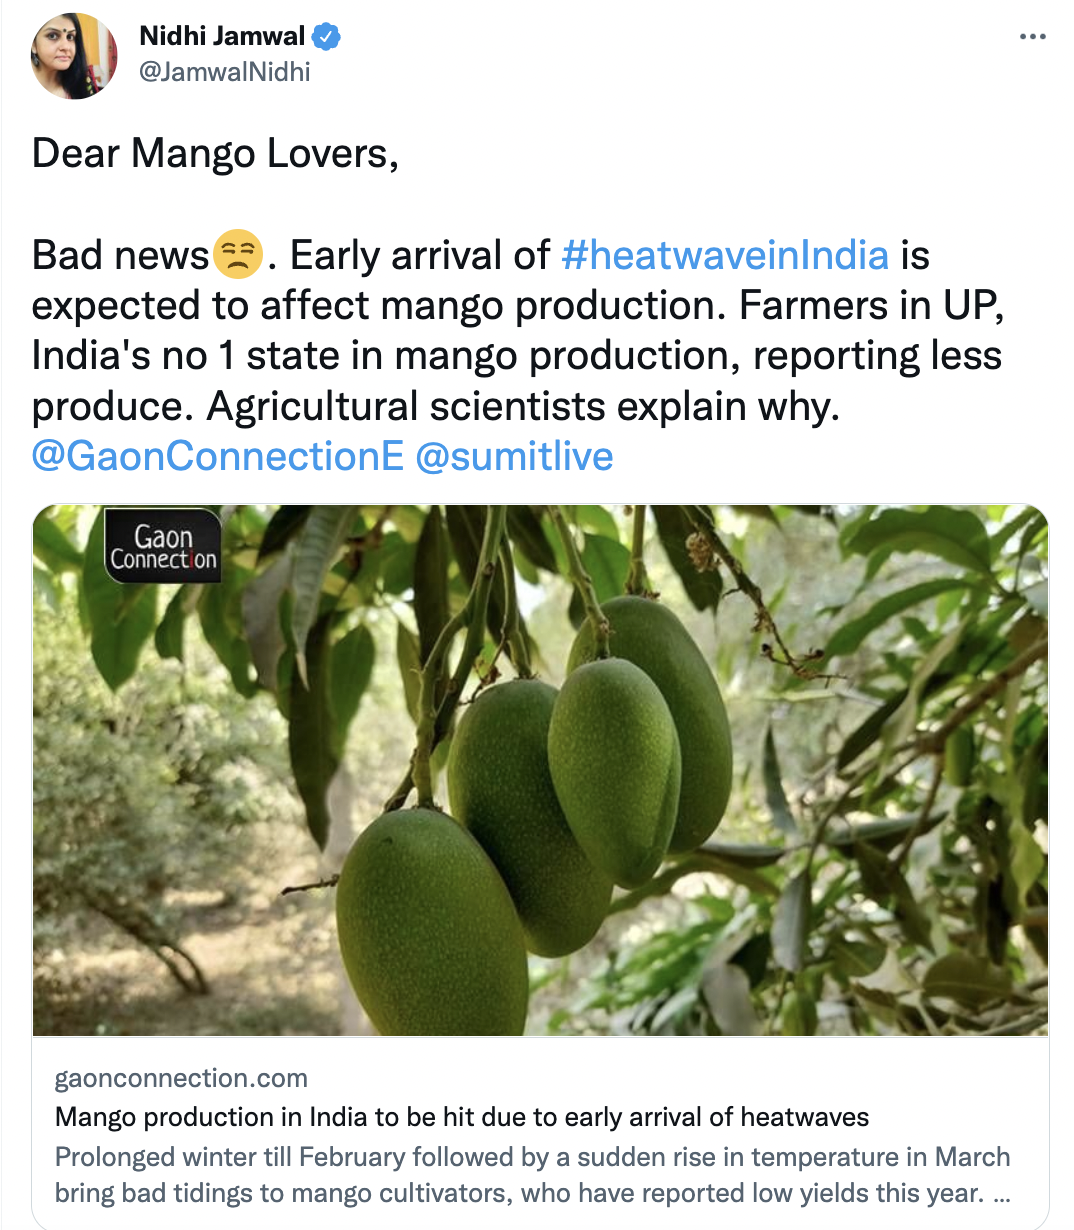Image resolution: width=1074 pixels, height=1230 pixels.
Task: Open the #heatwaveinIndia hashtag
Action: tap(725, 255)
